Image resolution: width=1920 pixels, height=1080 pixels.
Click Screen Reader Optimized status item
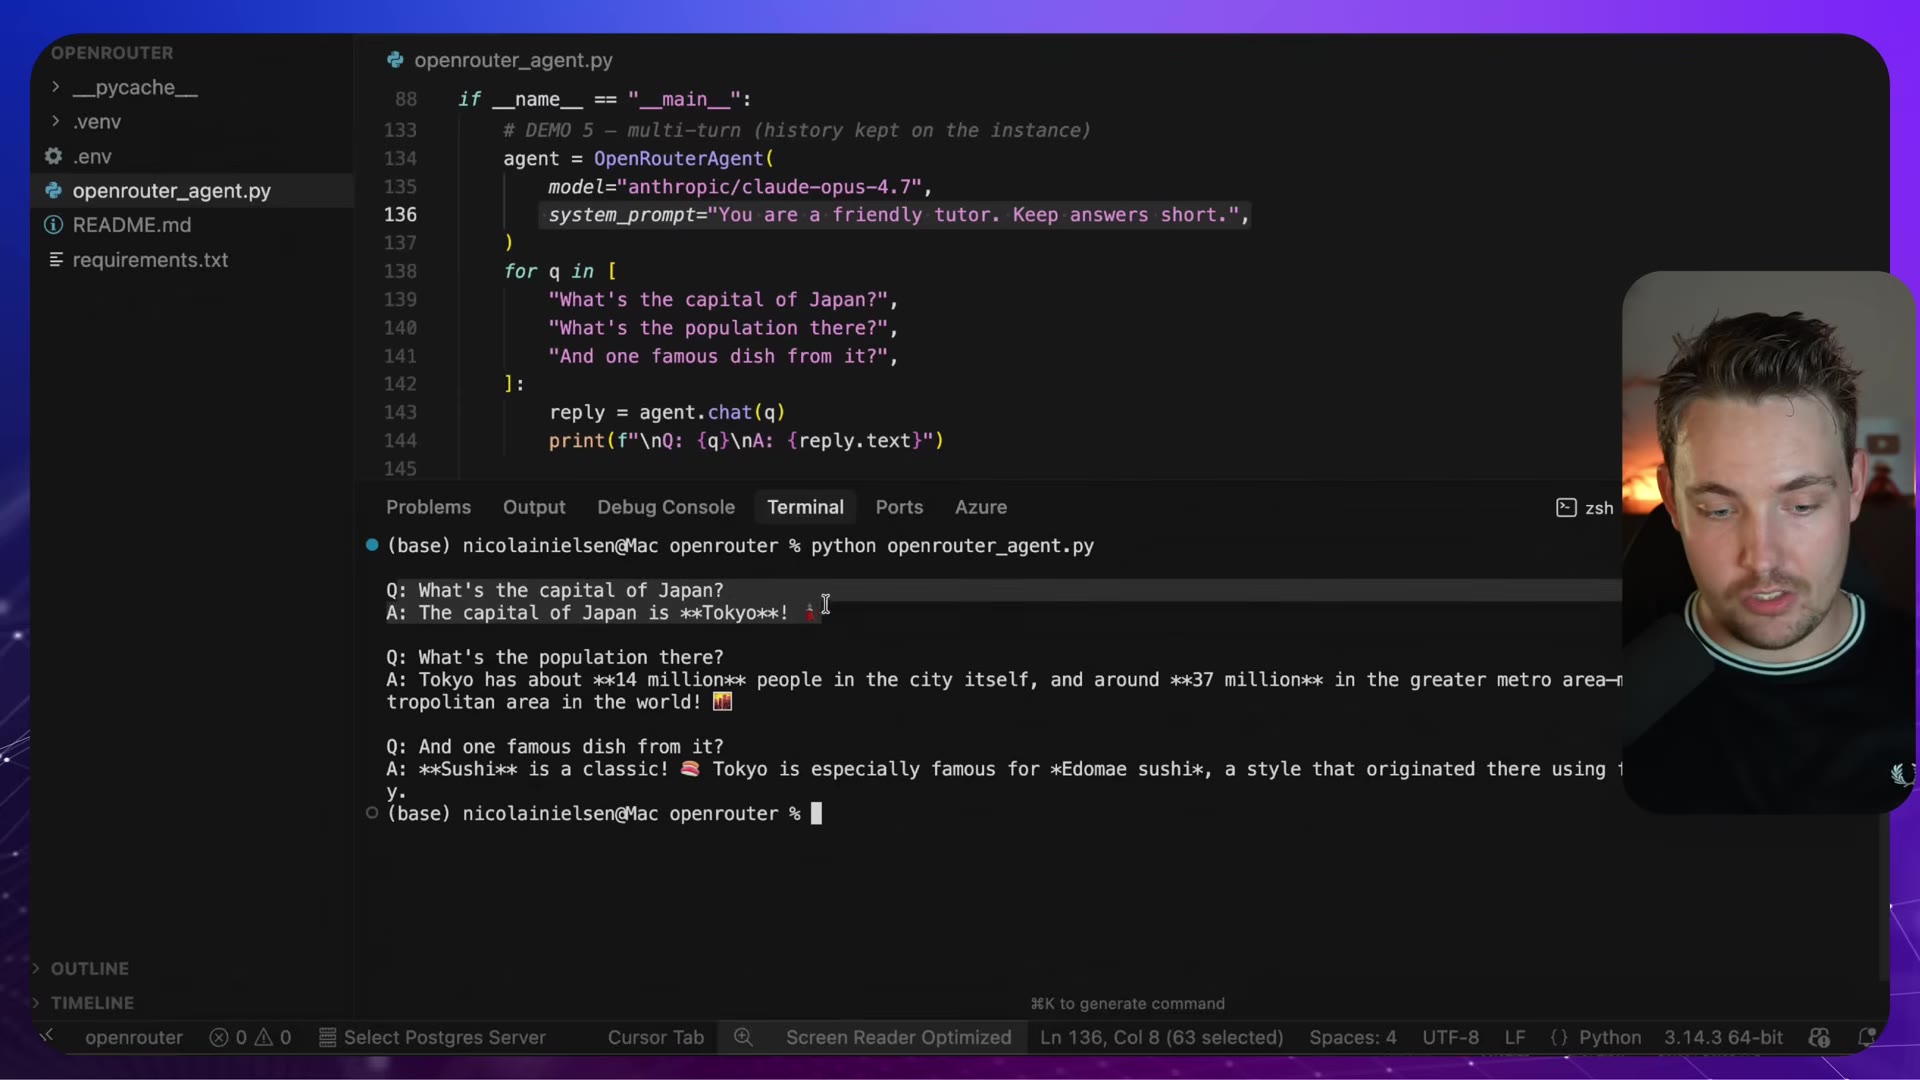point(898,1037)
